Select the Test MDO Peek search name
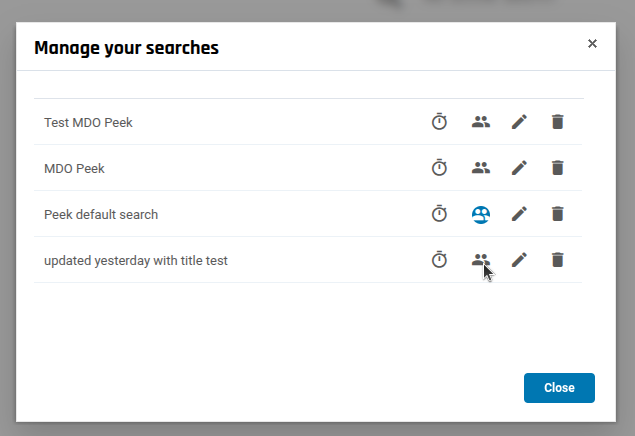The image size is (635, 436). (x=88, y=122)
